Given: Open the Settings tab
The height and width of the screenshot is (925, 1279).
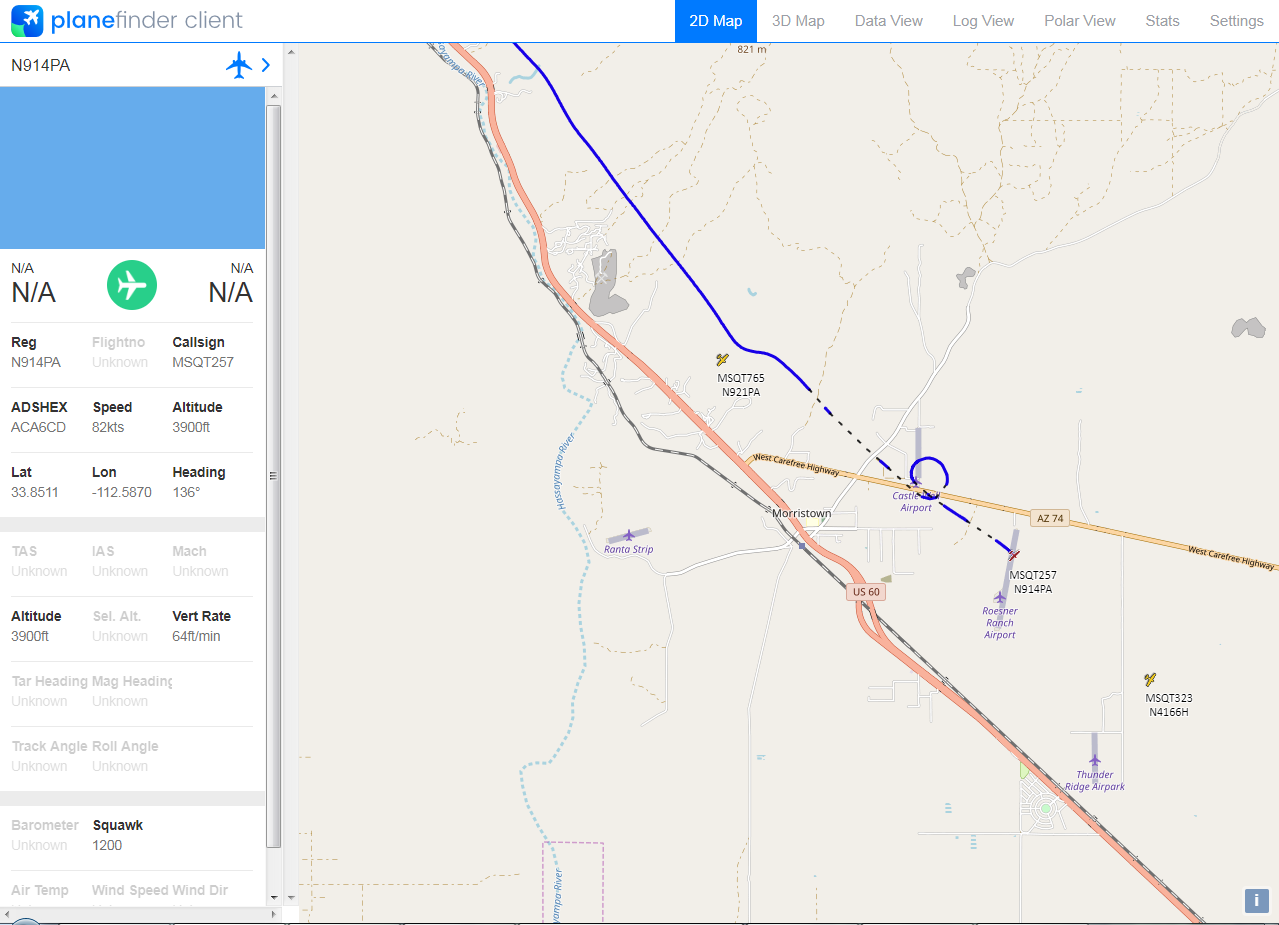Looking at the screenshot, I should (x=1237, y=21).
